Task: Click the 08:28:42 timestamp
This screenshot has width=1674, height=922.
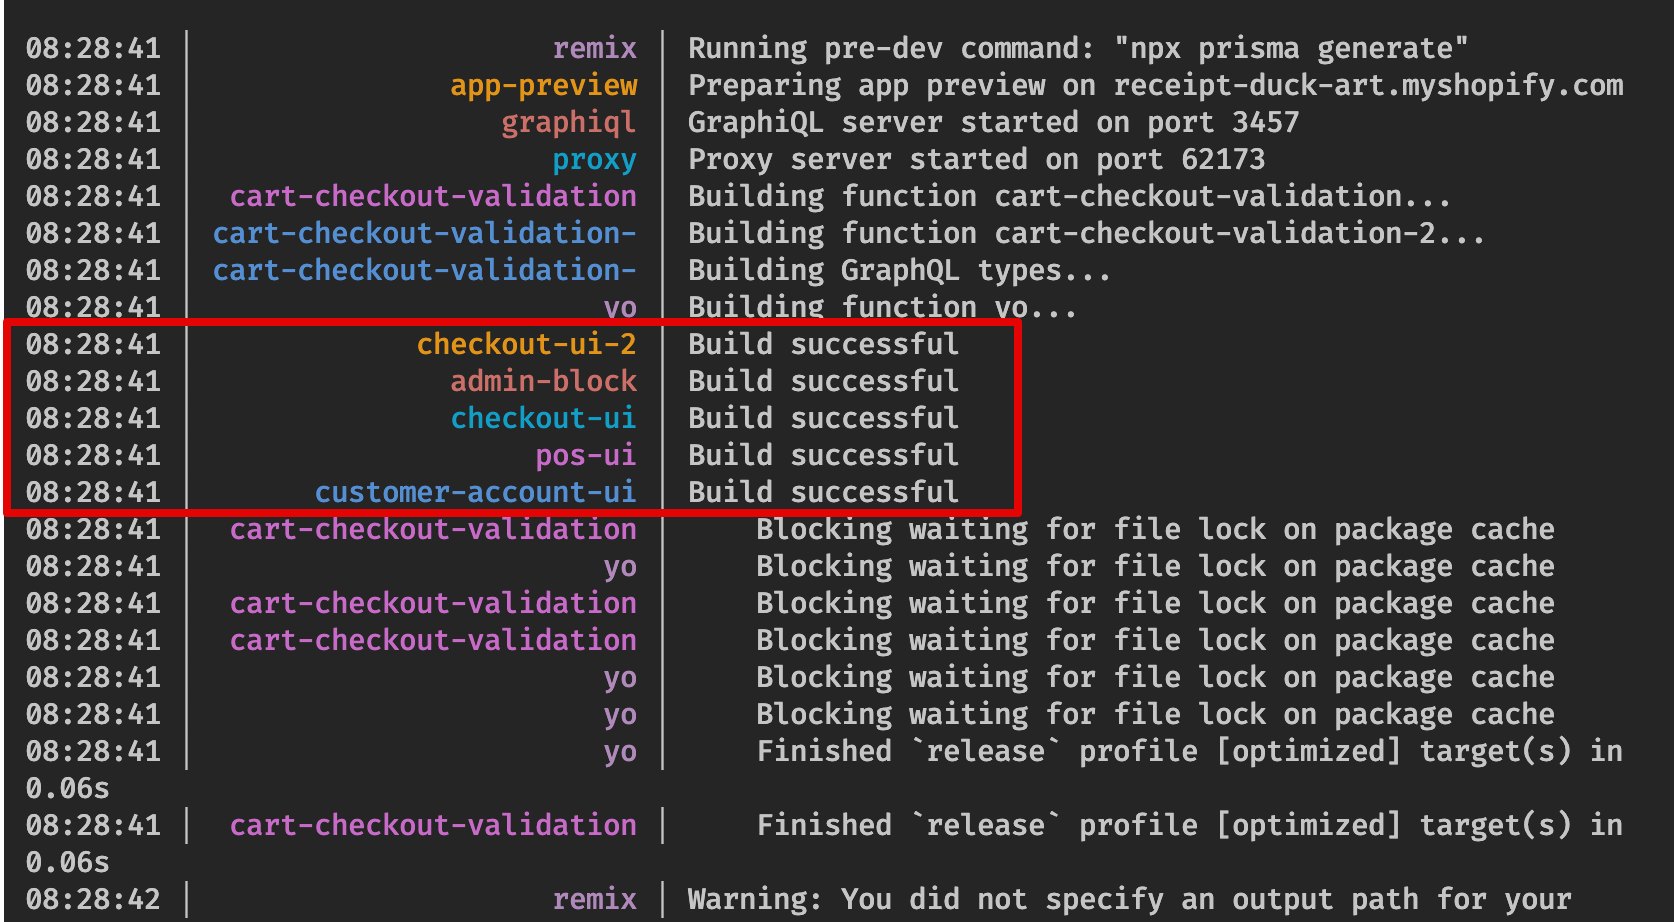Action: click(x=93, y=899)
